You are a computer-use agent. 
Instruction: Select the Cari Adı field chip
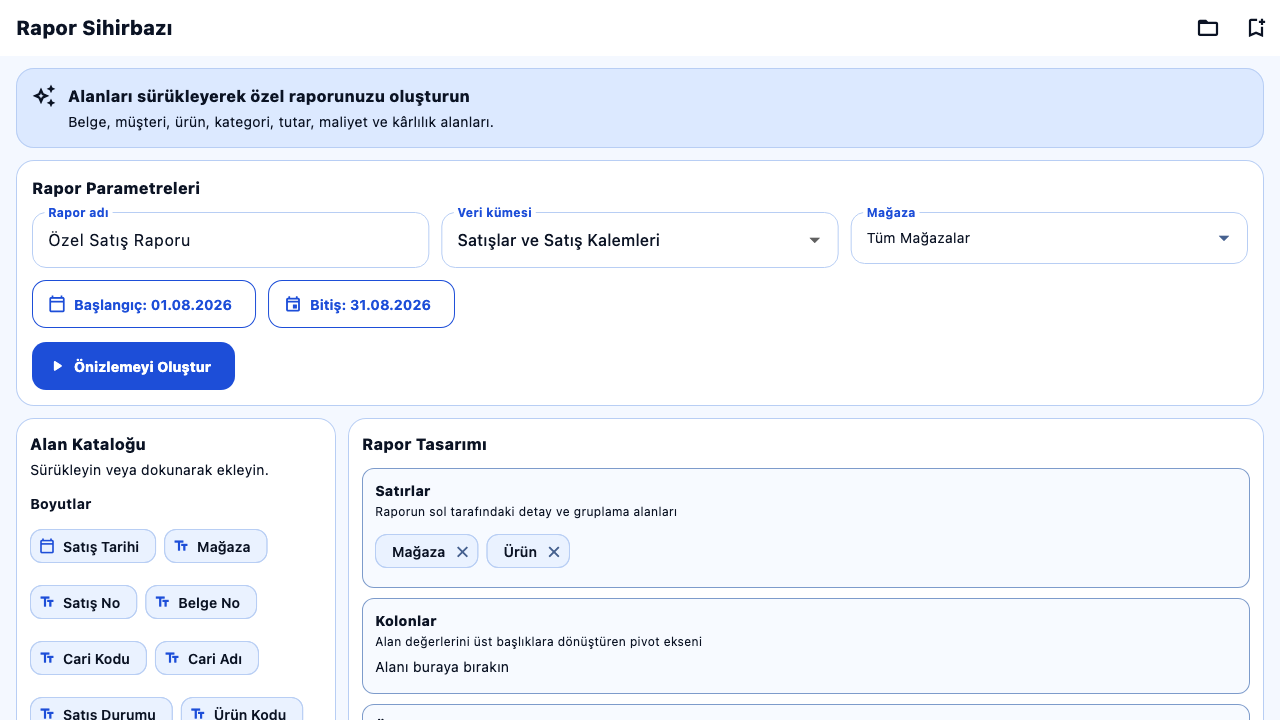207,658
